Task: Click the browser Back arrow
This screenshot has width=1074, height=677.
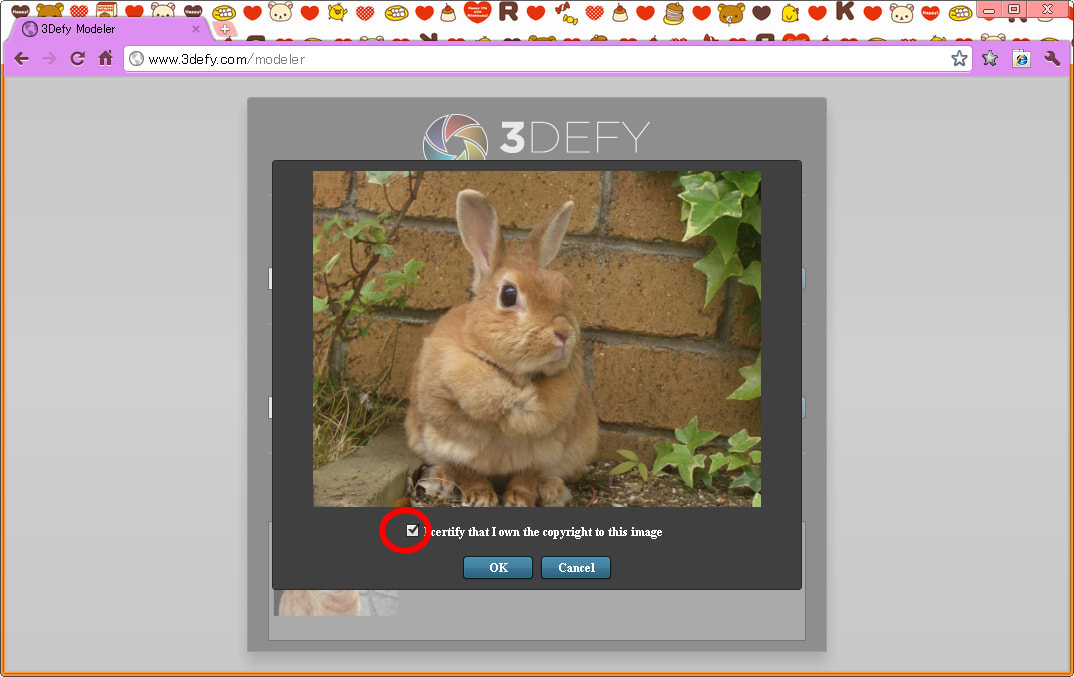Action: [x=21, y=59]
